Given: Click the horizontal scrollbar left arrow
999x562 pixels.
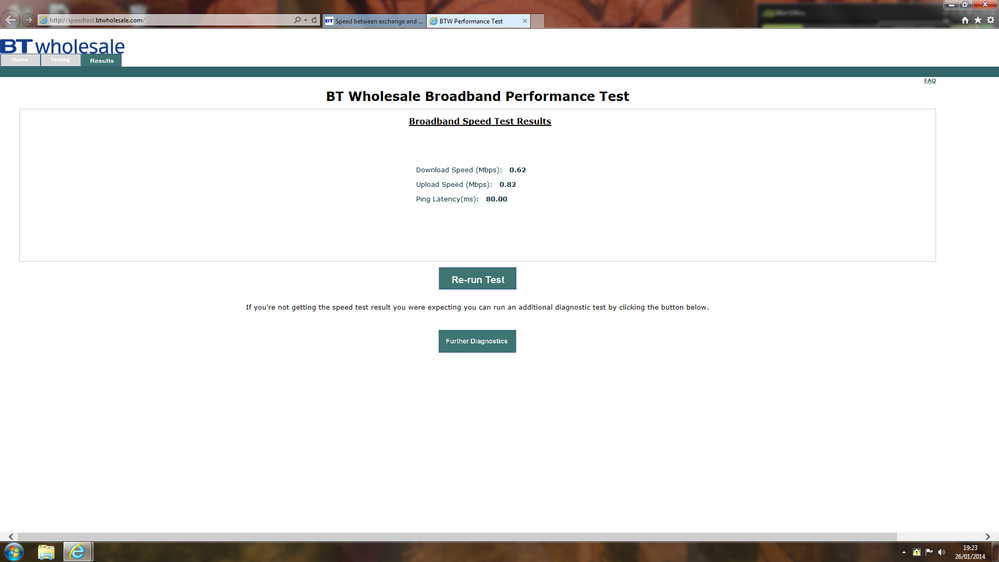Looking at the screenshot, I should [11, 537].
